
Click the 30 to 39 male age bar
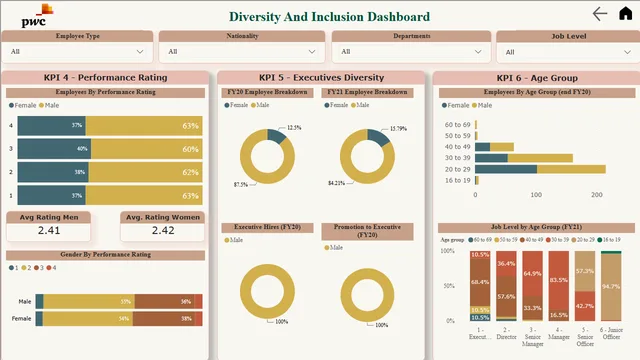(540, 158)
